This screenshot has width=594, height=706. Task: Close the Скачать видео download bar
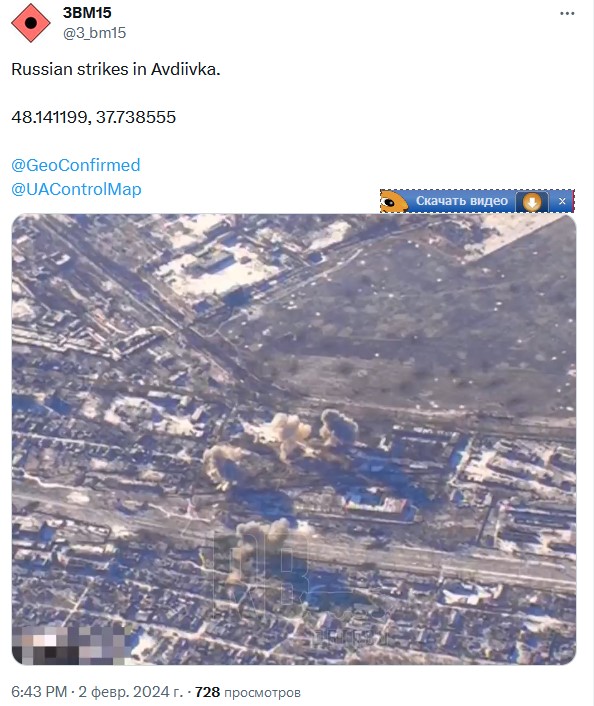pos(562,201)
